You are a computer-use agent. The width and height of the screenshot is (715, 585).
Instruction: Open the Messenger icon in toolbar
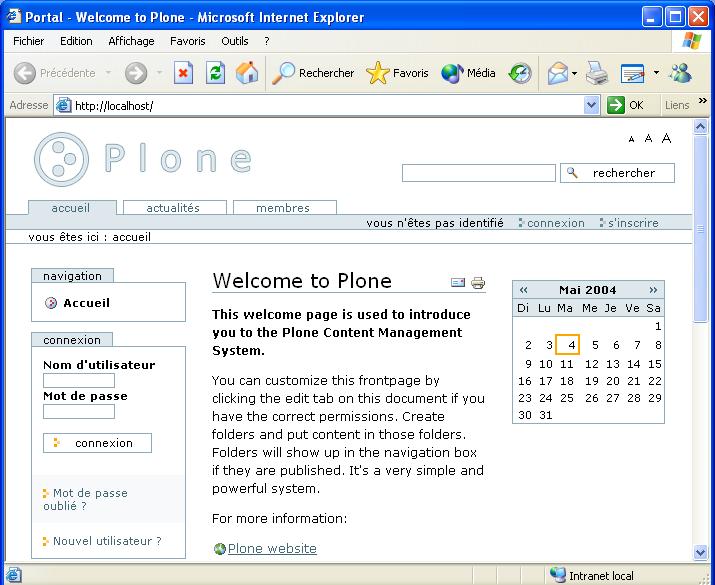tap(681, 73)
